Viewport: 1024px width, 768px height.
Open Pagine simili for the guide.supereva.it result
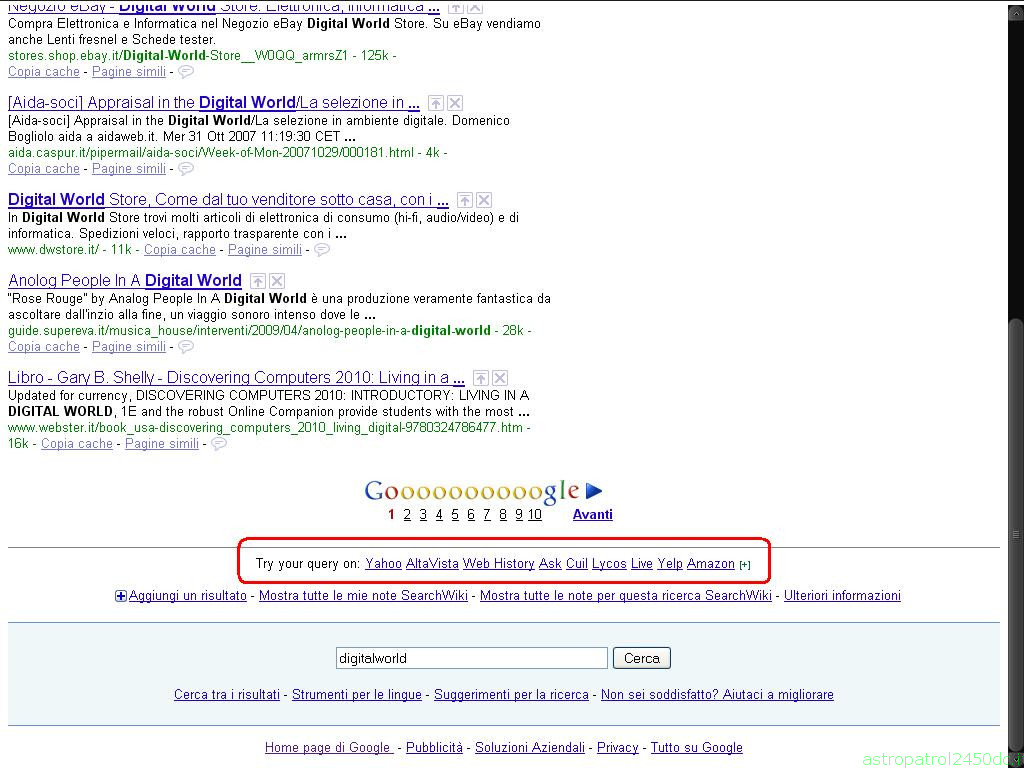pyautogui.click(x=129, y=347)
